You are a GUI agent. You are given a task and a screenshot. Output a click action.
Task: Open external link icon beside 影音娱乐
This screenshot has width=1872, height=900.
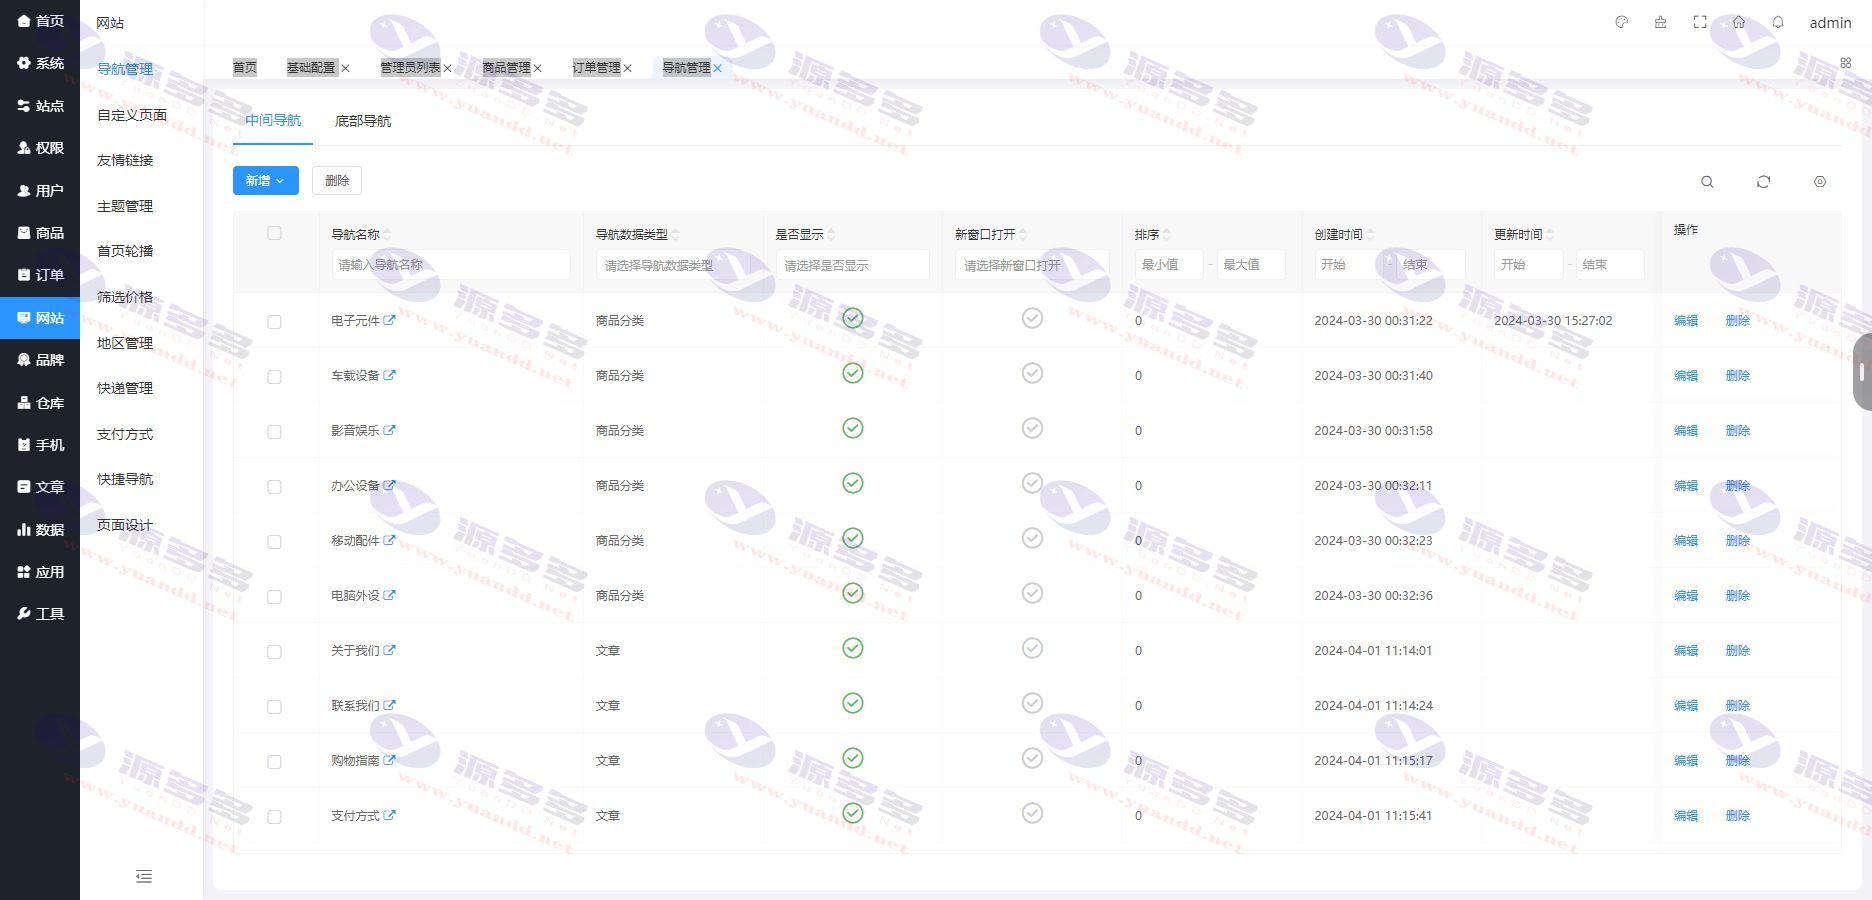coord(390,430)
